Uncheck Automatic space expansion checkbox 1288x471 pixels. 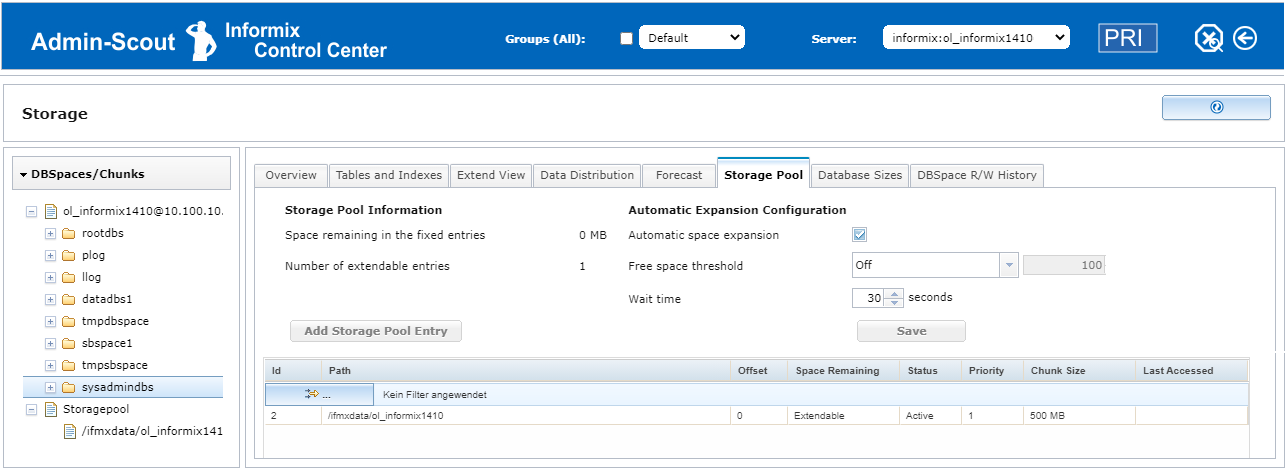coord(859,235)
